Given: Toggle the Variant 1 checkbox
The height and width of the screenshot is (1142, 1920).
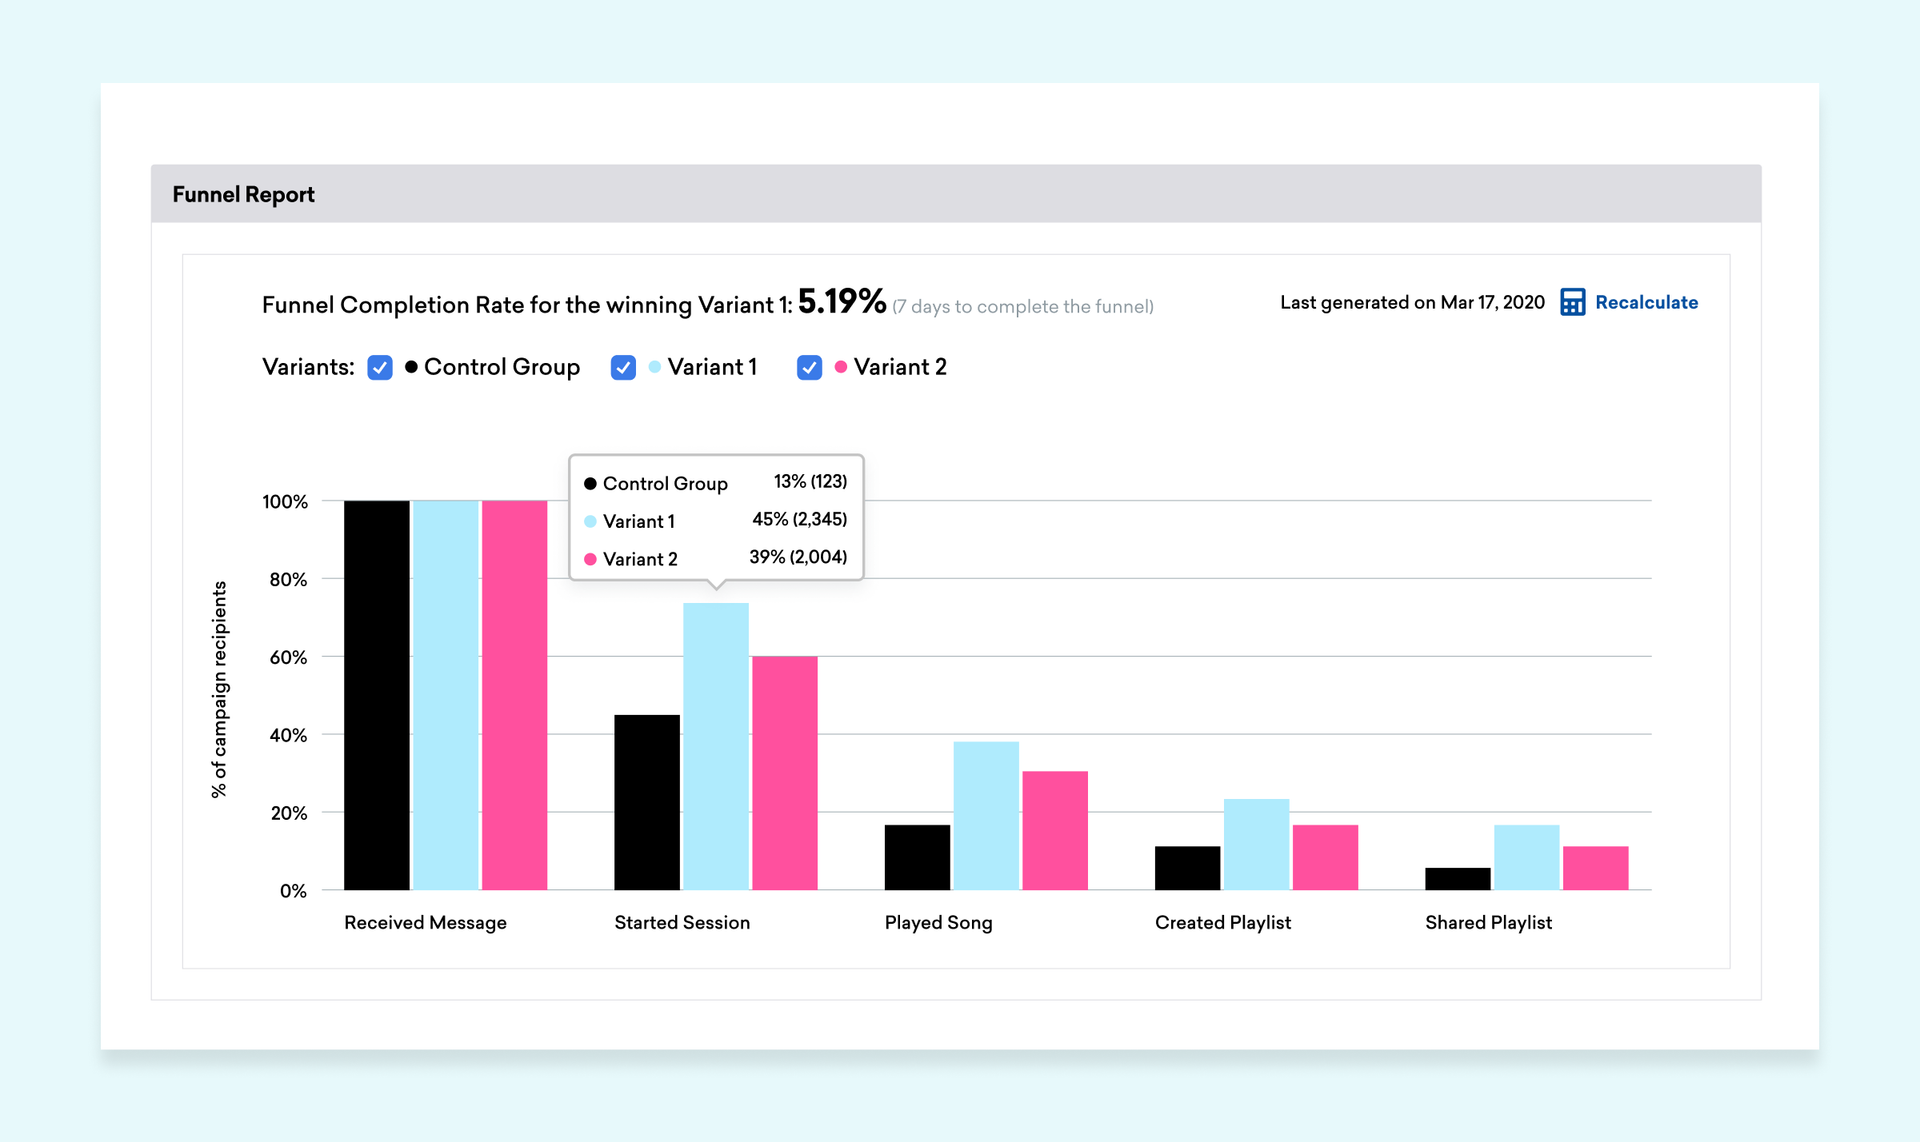Looking at the screenshot, I should (x=623, y=368).
